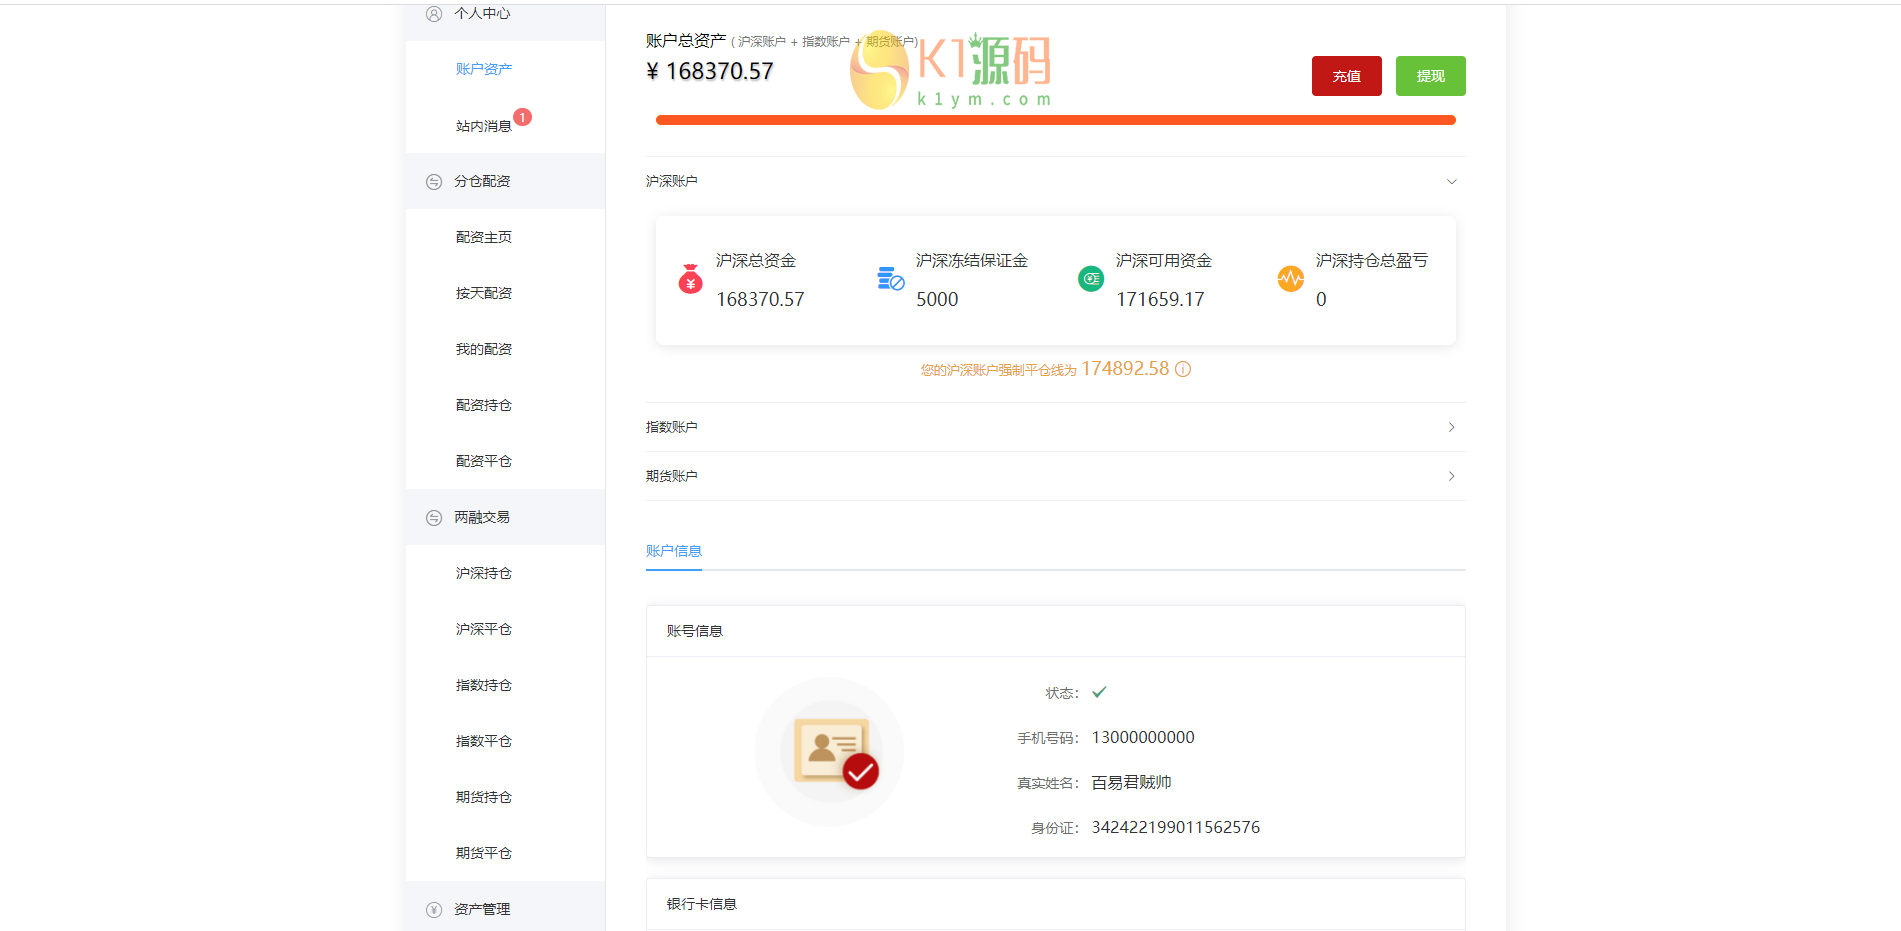Click the 个人中心 section header
Image resolution: width=1901 pixels, height=931 pixels.
pos(505,20)
